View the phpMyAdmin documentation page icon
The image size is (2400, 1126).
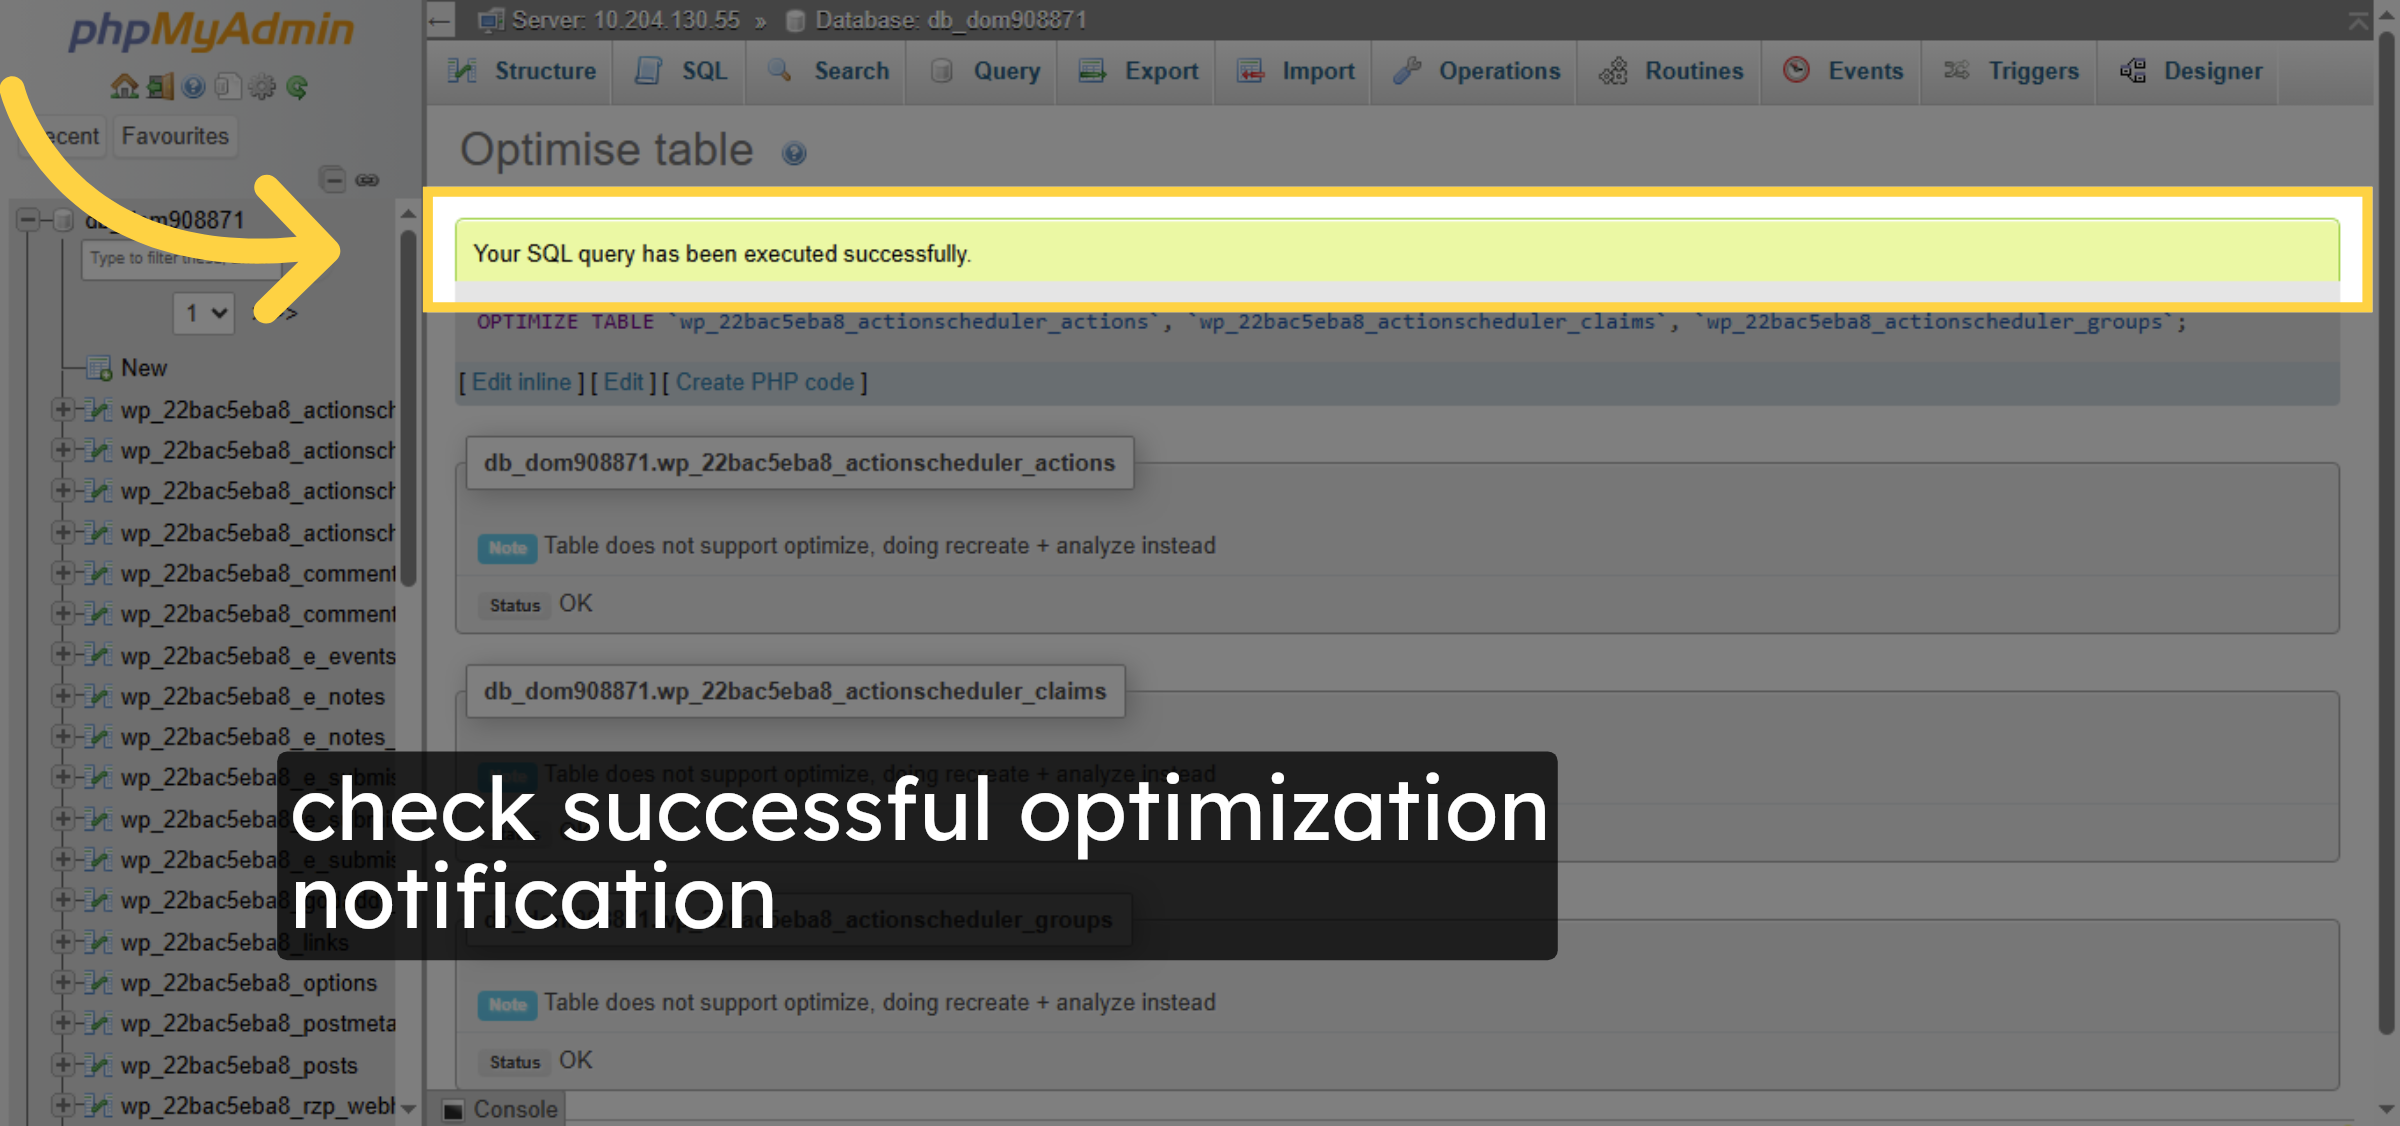coord(226,87)
